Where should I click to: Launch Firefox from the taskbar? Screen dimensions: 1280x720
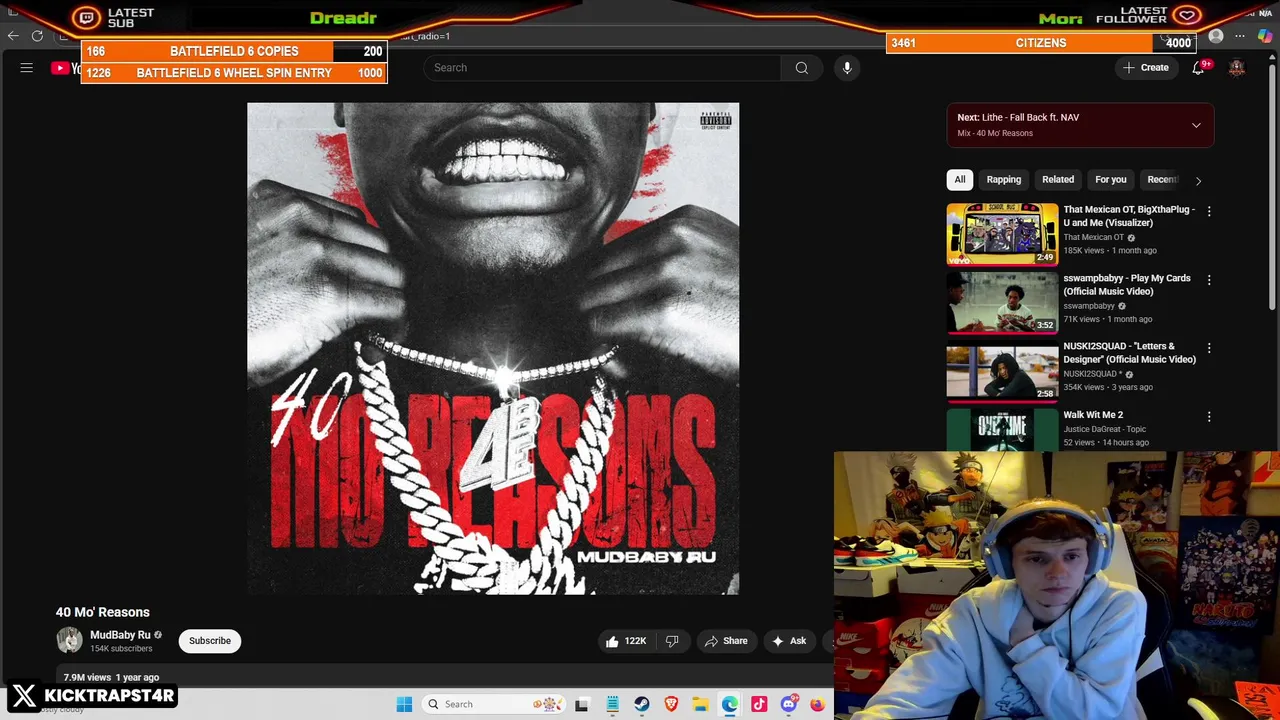817,704
